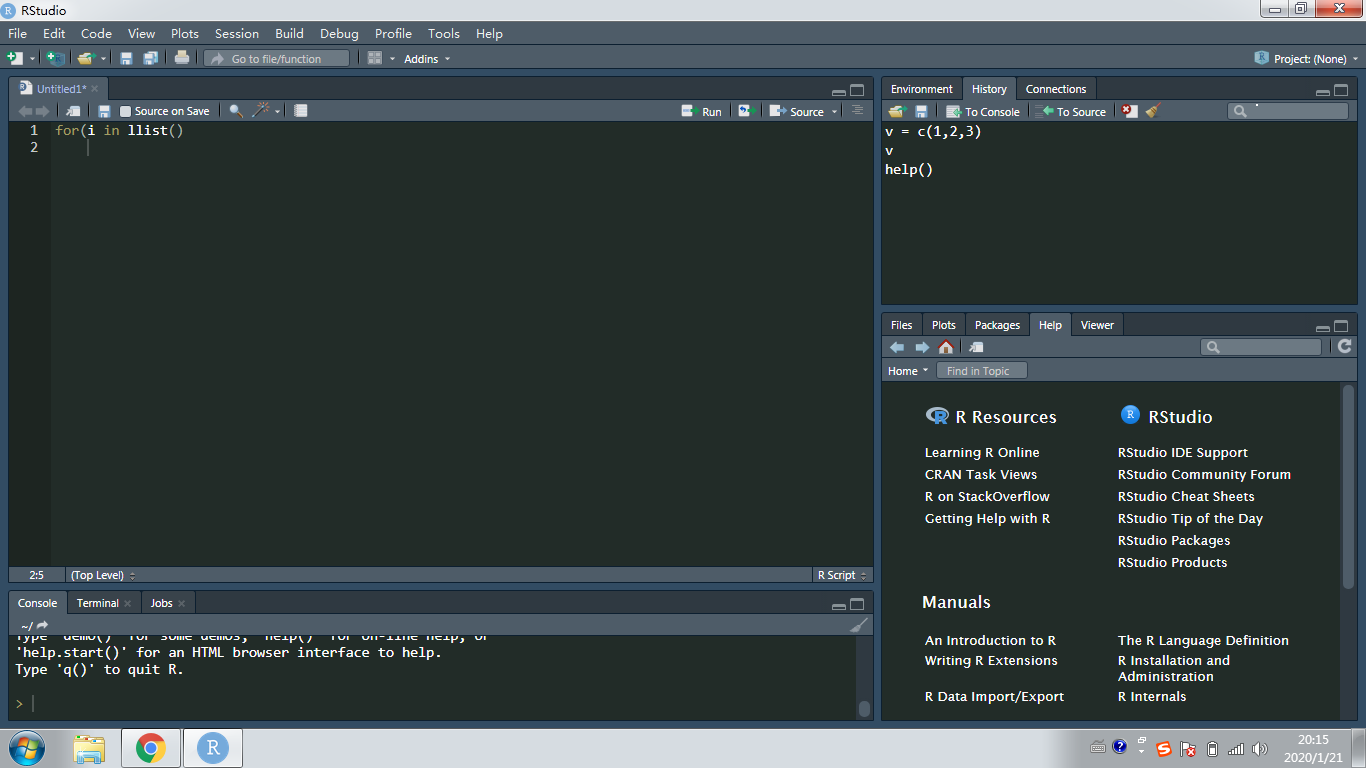Click the New File icon in main toolbar
Image resolution: width=1366 pixels, height=768 pixels.
click(15, 58)
